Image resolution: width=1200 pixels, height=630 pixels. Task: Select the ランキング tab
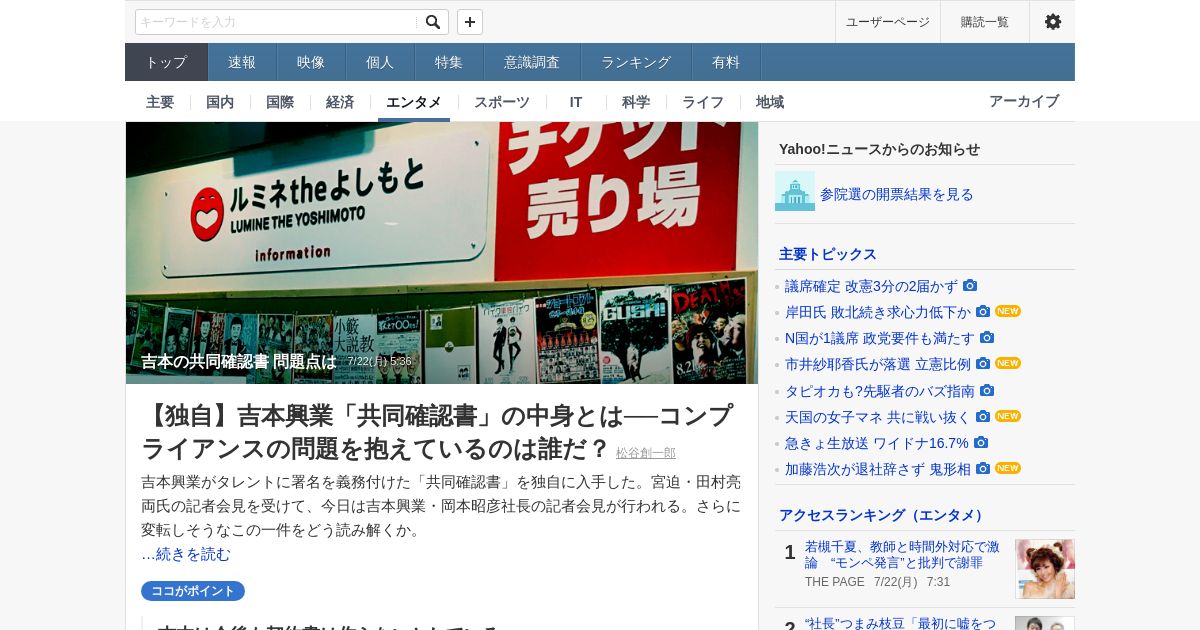tap(636, 62)
